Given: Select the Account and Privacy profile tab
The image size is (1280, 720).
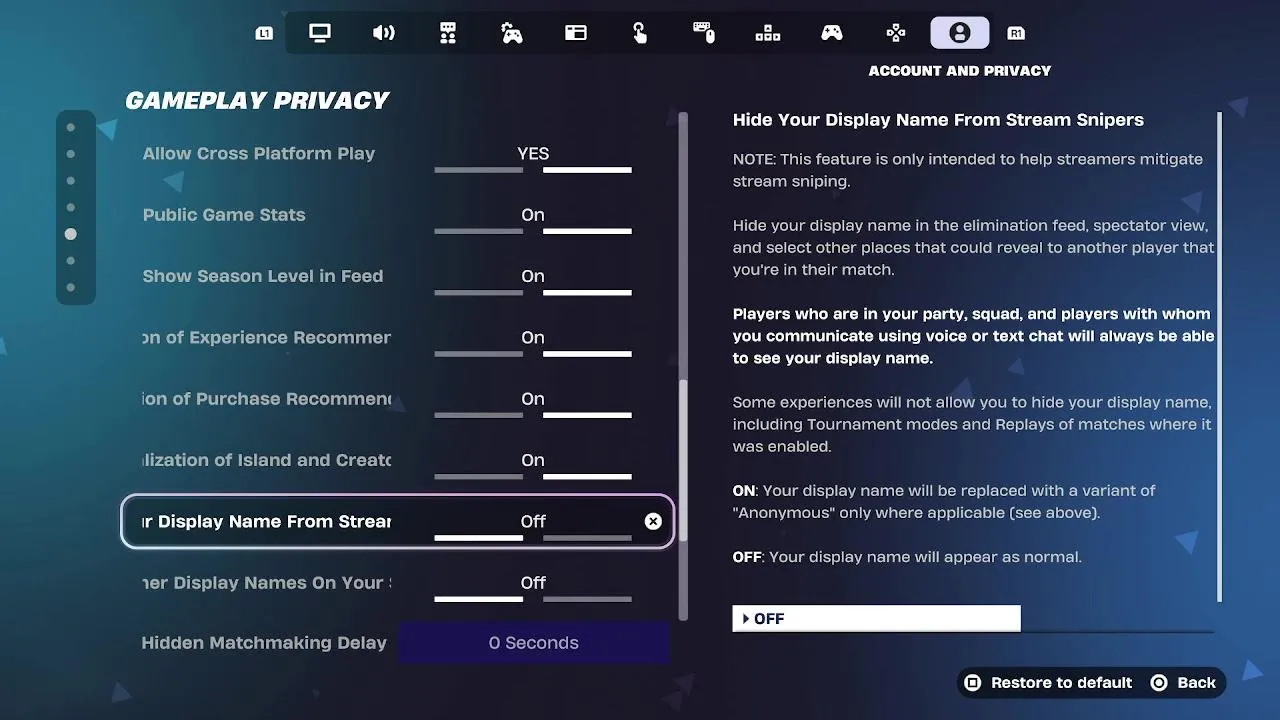Looking at the screenshot, I should [960, 33].
